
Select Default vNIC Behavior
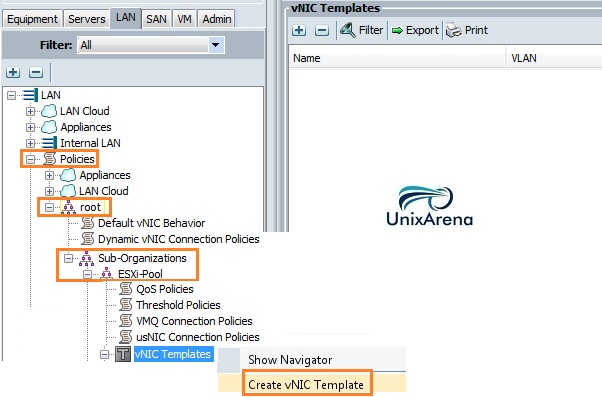[x=151, y=223]
